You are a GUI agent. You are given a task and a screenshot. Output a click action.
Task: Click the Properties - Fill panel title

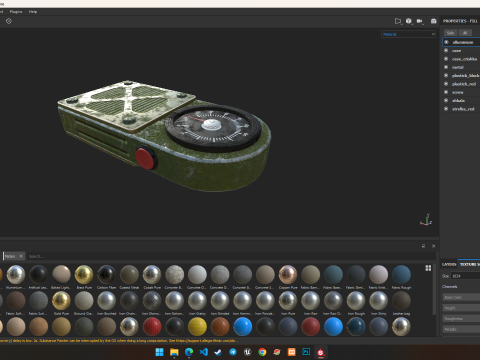click(x=460, y=21)
